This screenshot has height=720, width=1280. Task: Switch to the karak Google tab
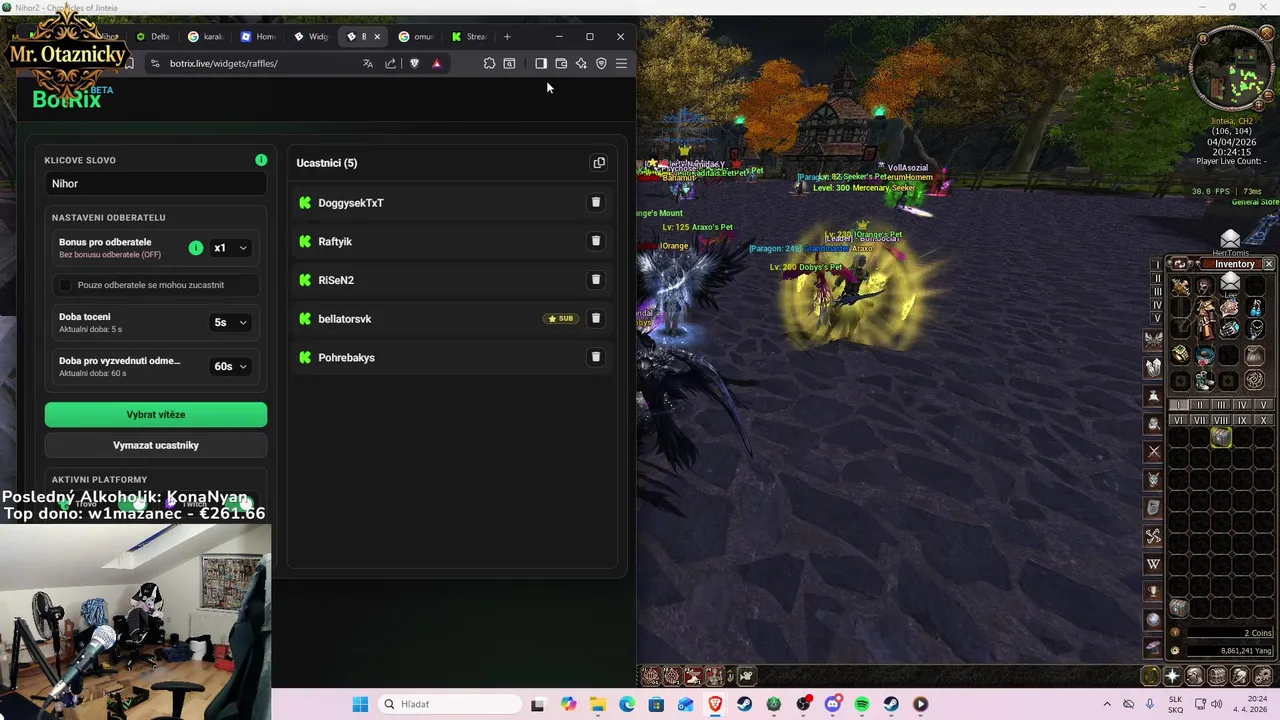coord(208,37)
